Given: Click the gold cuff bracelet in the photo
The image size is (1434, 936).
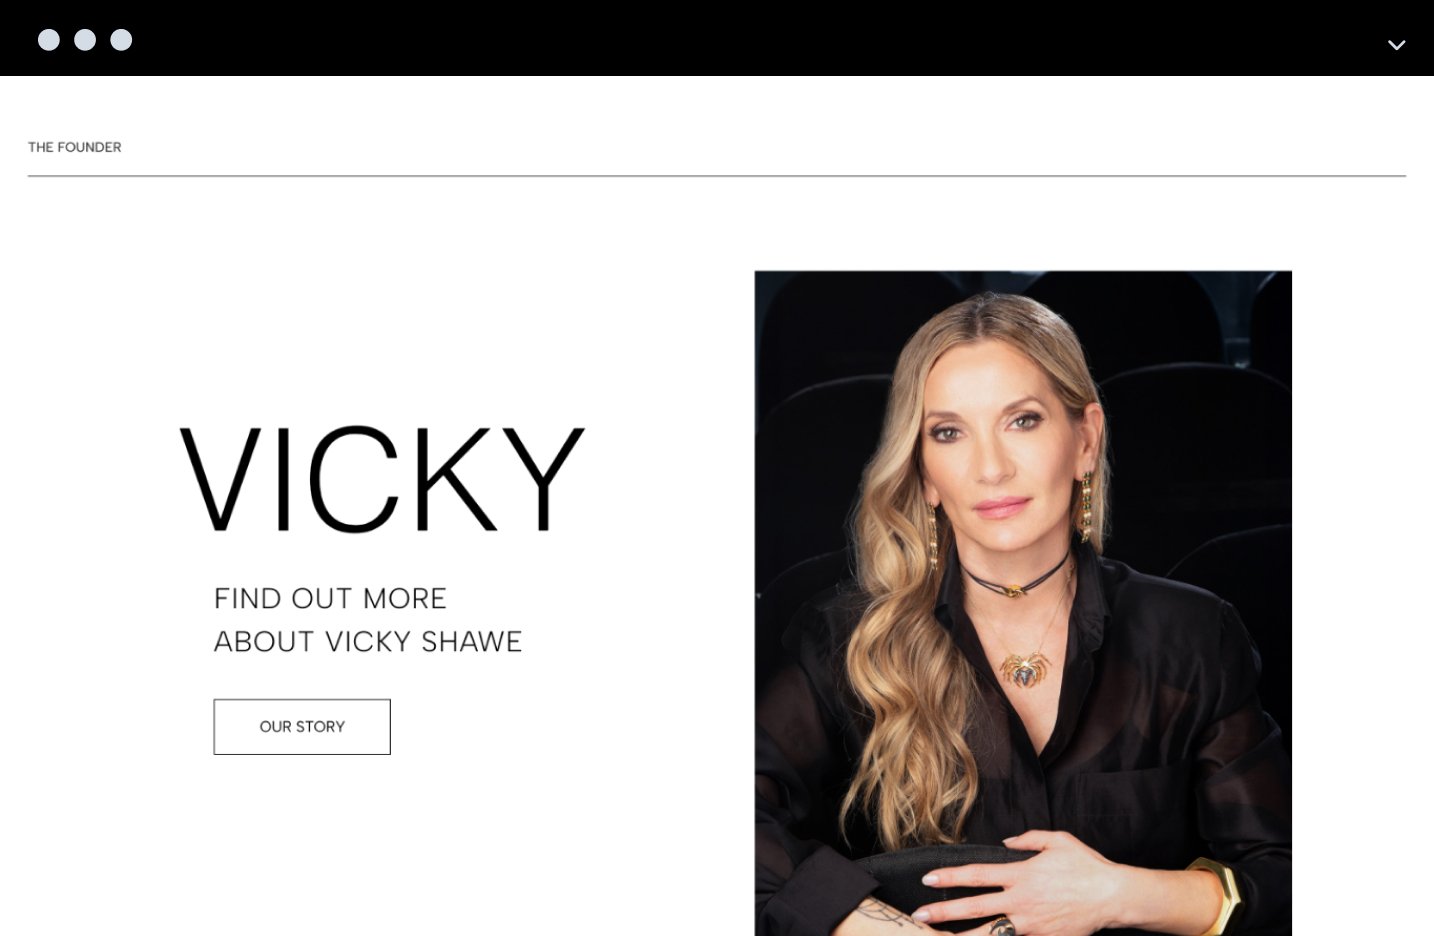Looking at the screenshot, I should click(1215, 895).
